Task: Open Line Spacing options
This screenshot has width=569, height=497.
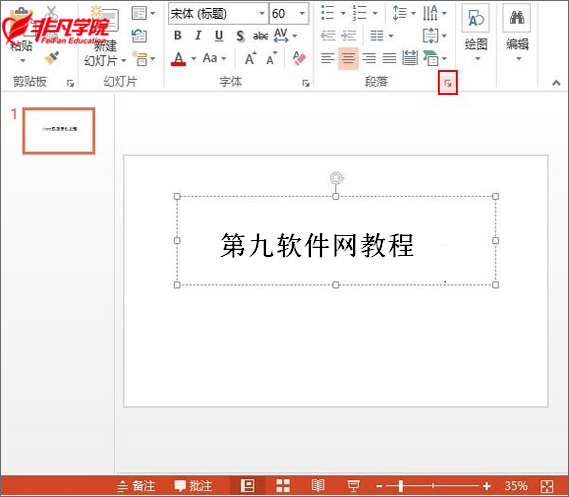Action: tap(403, 13)
